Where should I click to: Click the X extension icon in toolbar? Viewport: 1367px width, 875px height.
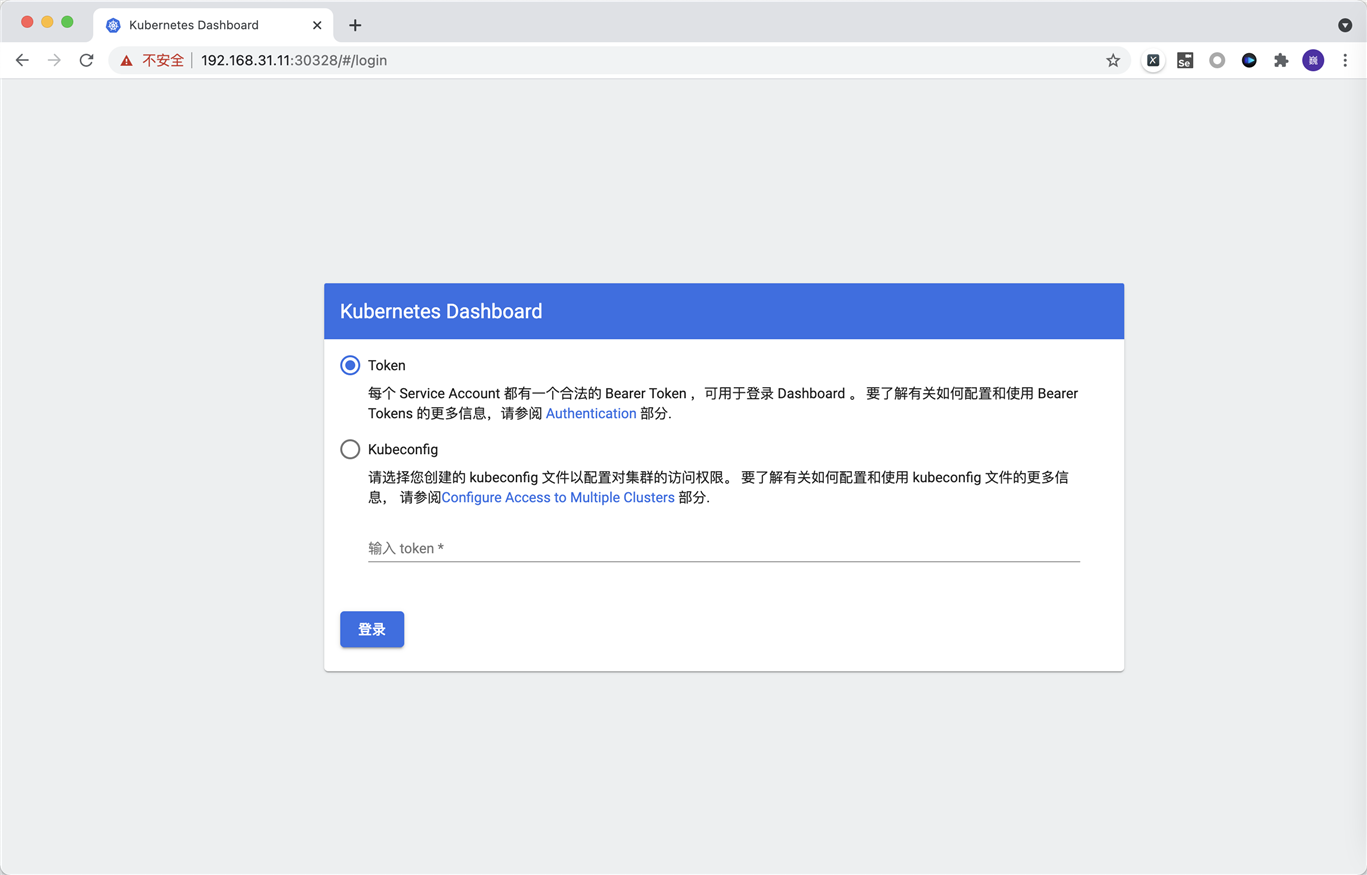click(x=1153, y=60)
